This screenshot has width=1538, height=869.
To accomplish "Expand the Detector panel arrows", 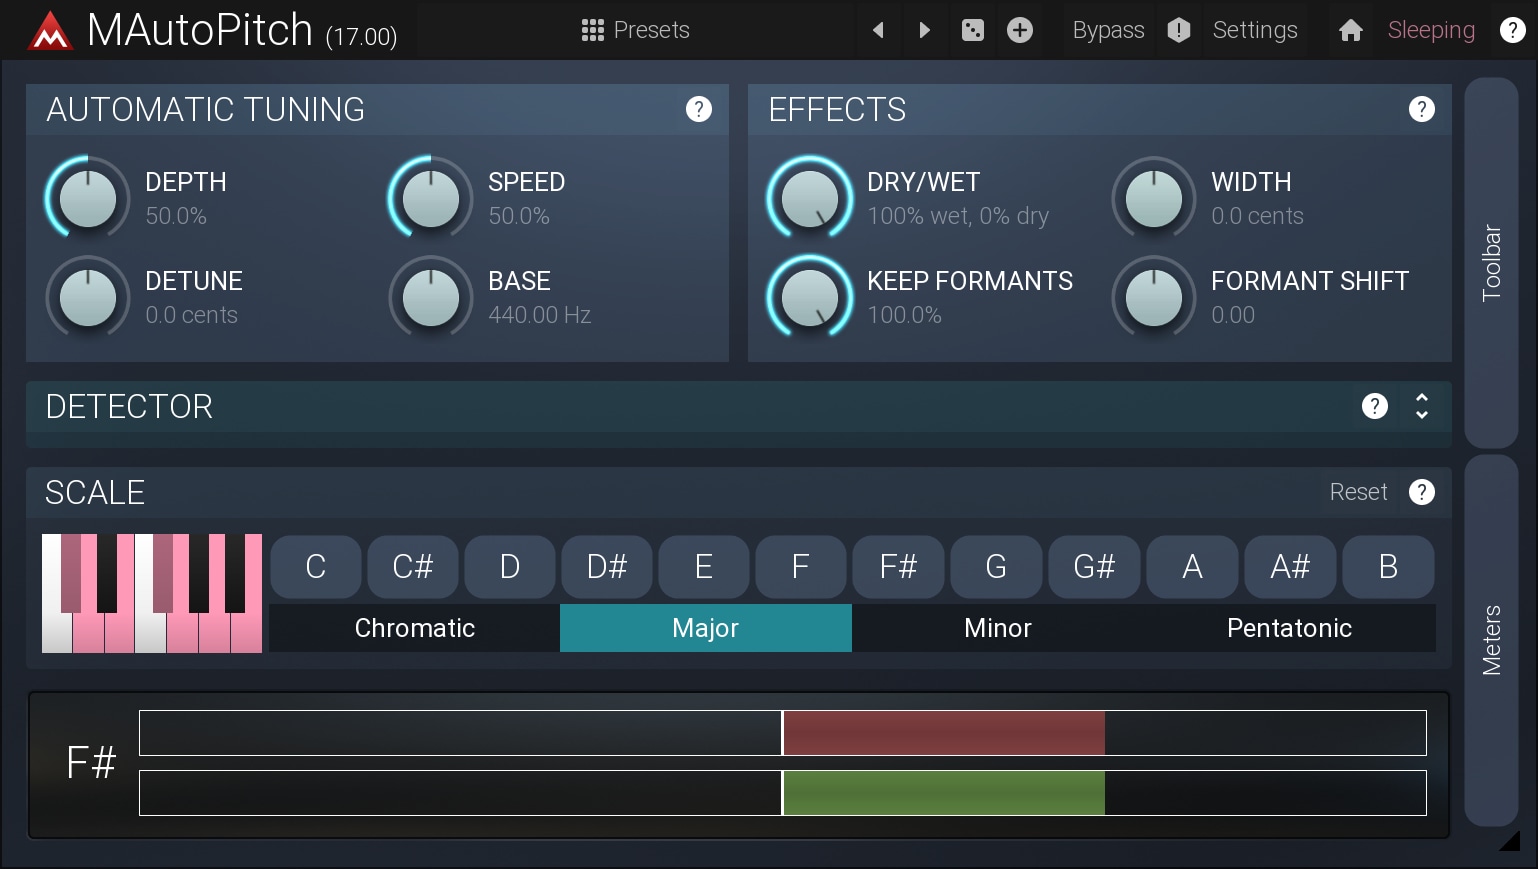I will [x=1421, y=406].
